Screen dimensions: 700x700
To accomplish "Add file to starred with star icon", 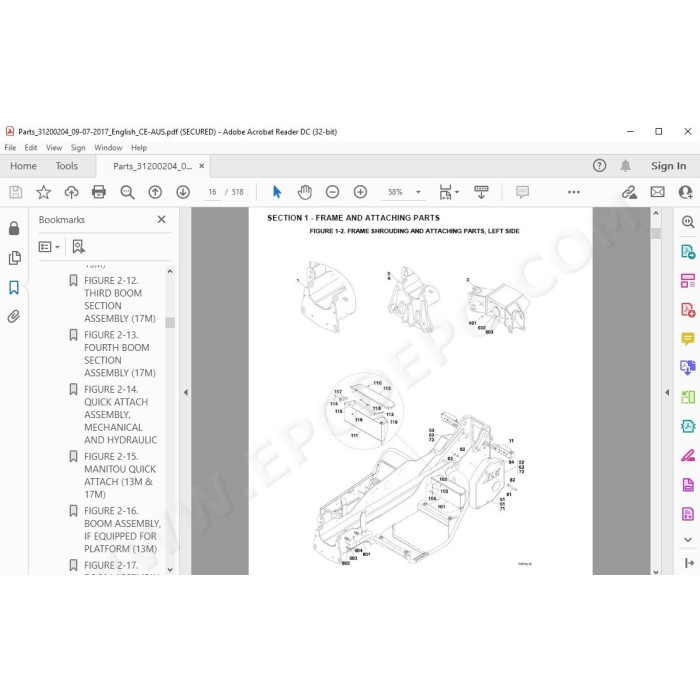I will click(x=43, y=192).
